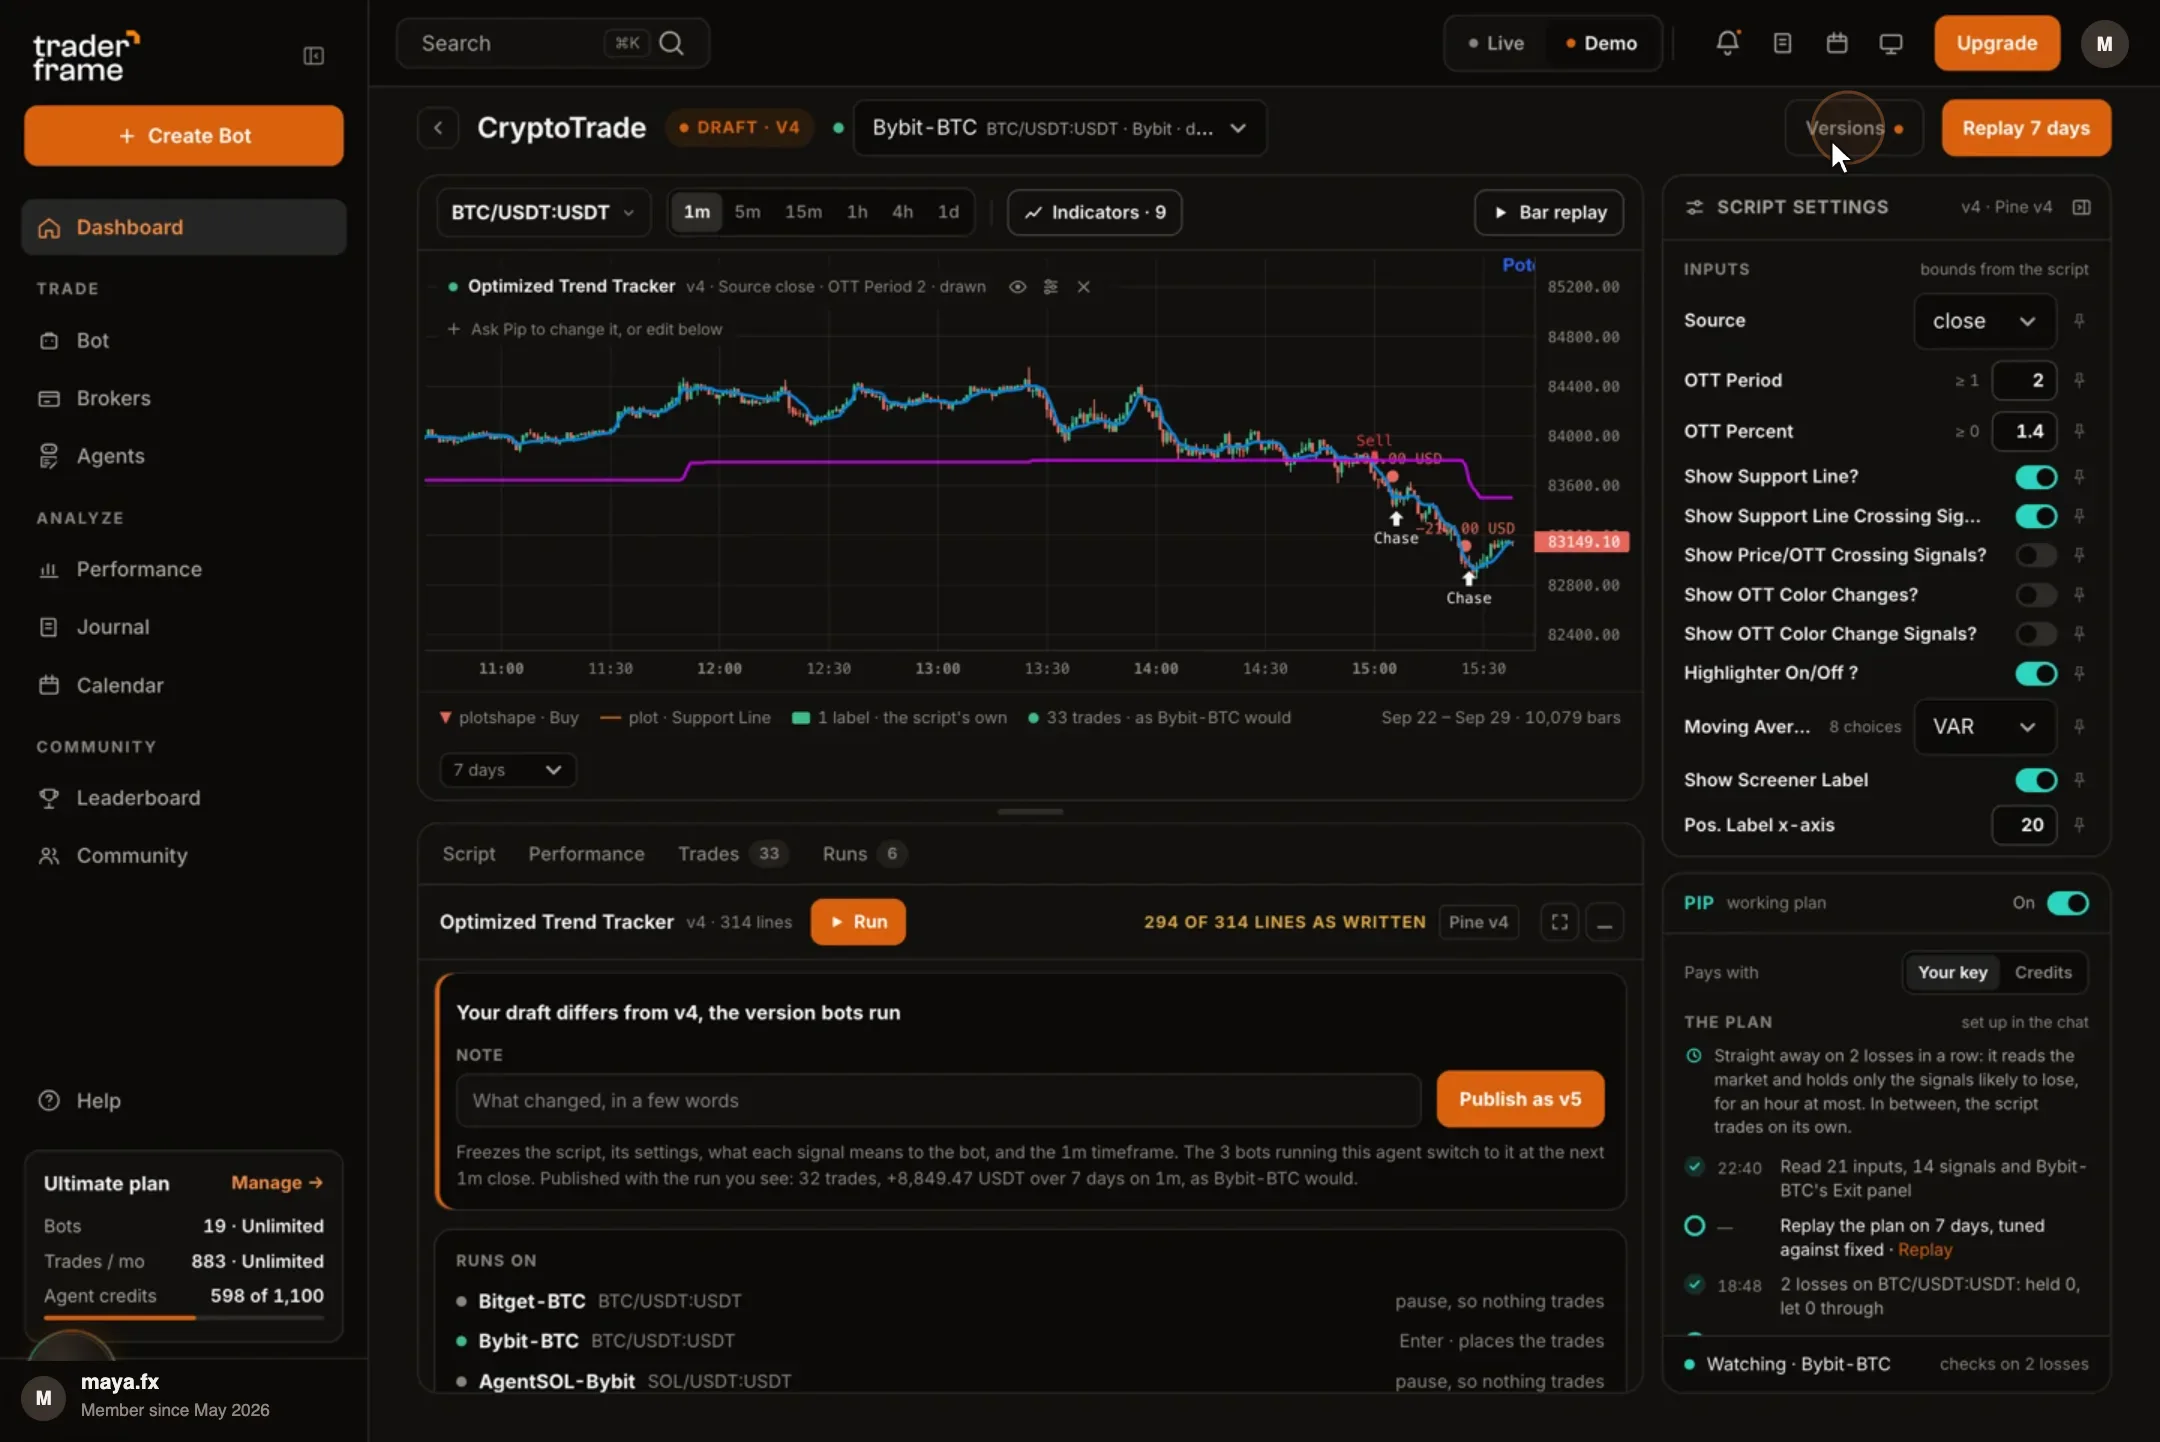Click the Publish as v5 button
This screenshot has width=2160, height=1442.
(x=1520, y=1099)
